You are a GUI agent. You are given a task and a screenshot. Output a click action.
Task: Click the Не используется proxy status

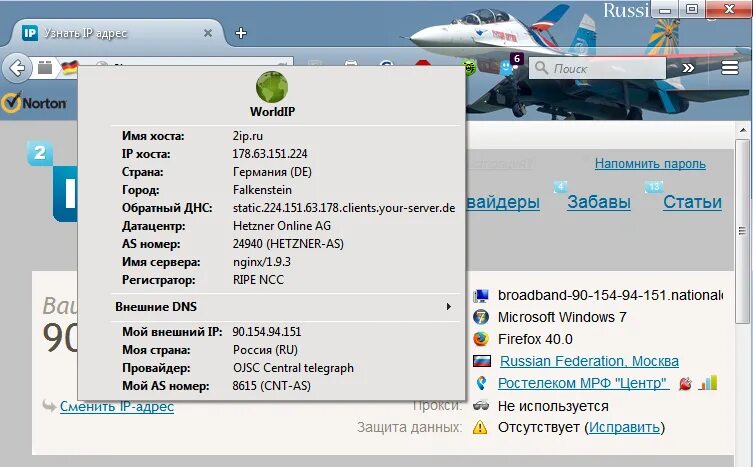point(553,406)
